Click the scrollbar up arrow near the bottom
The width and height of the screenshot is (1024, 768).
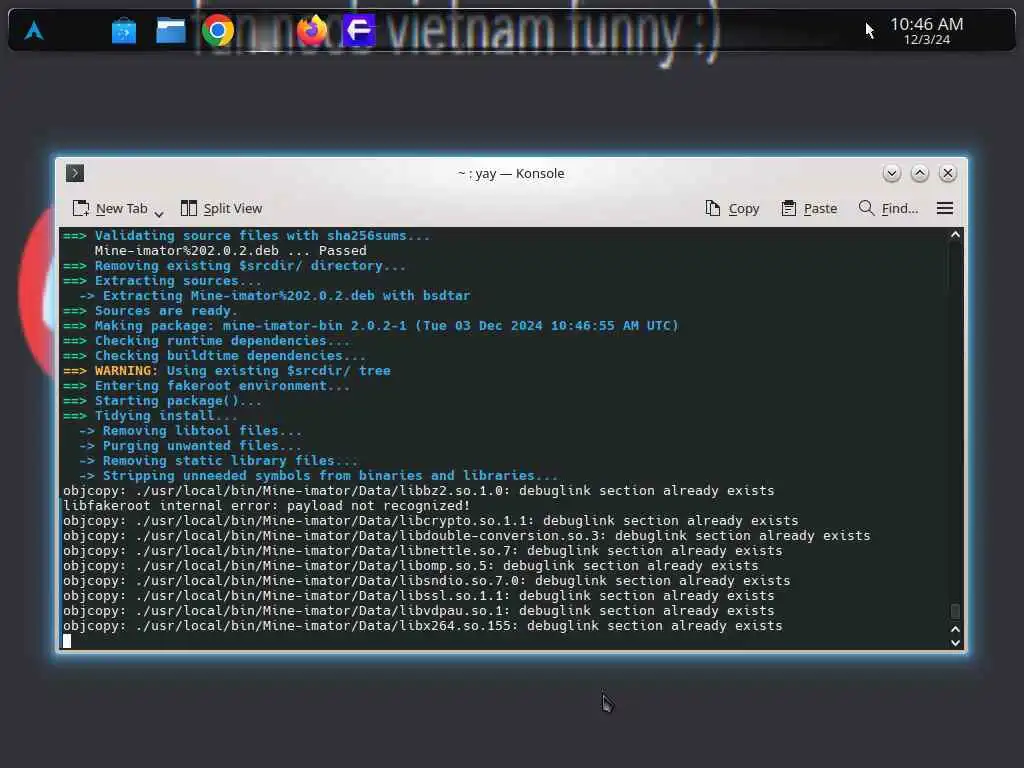click(955, 630)
